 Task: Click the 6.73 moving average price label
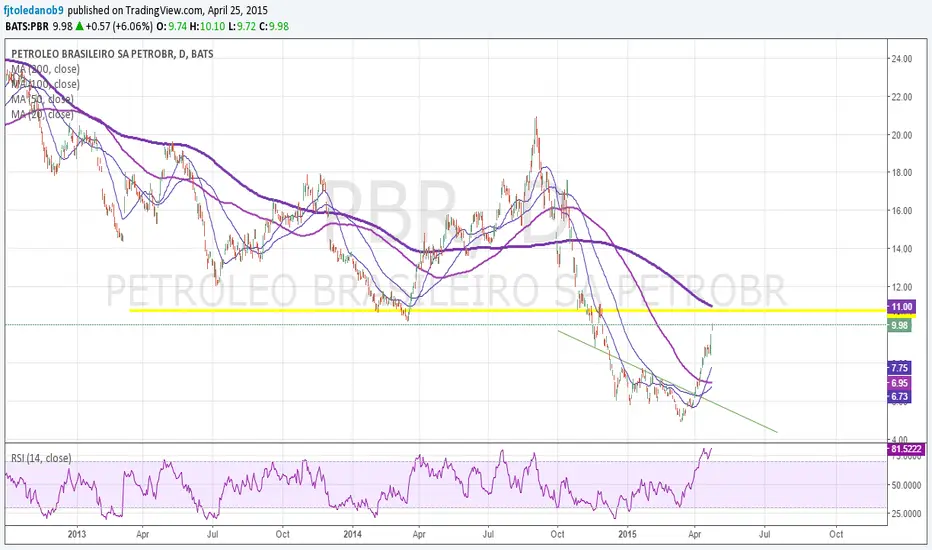[899, 397]
